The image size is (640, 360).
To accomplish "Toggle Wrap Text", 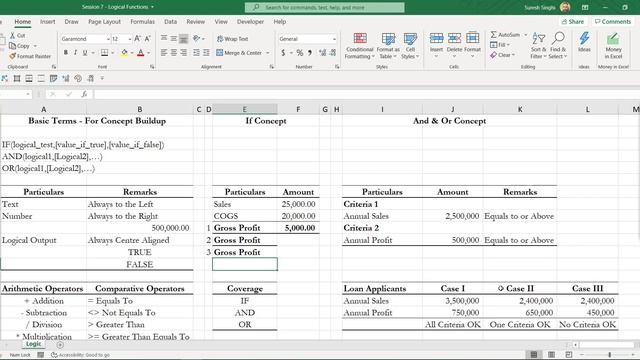I will click(232, 39).
